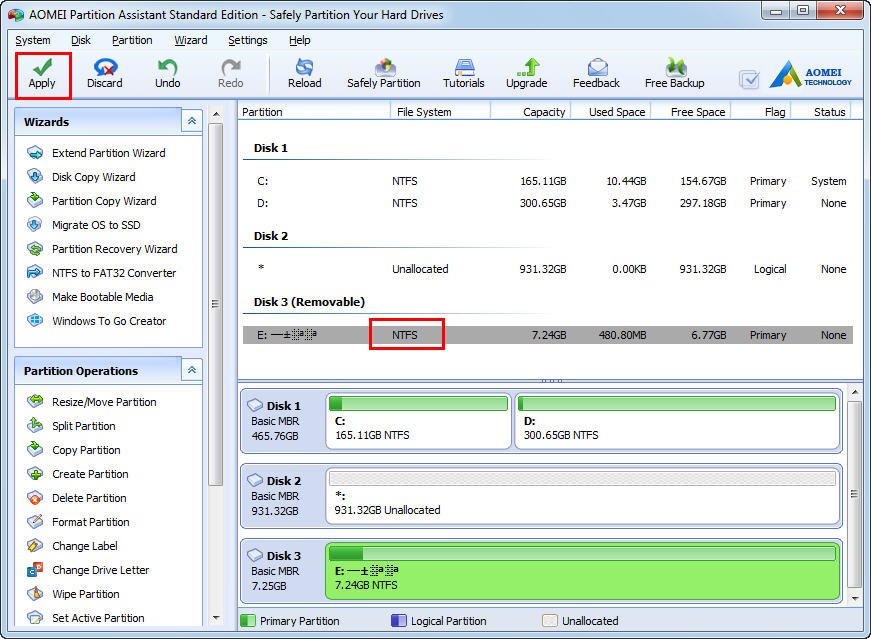Choose Set Active Partition operation

(x=86, y=617)
